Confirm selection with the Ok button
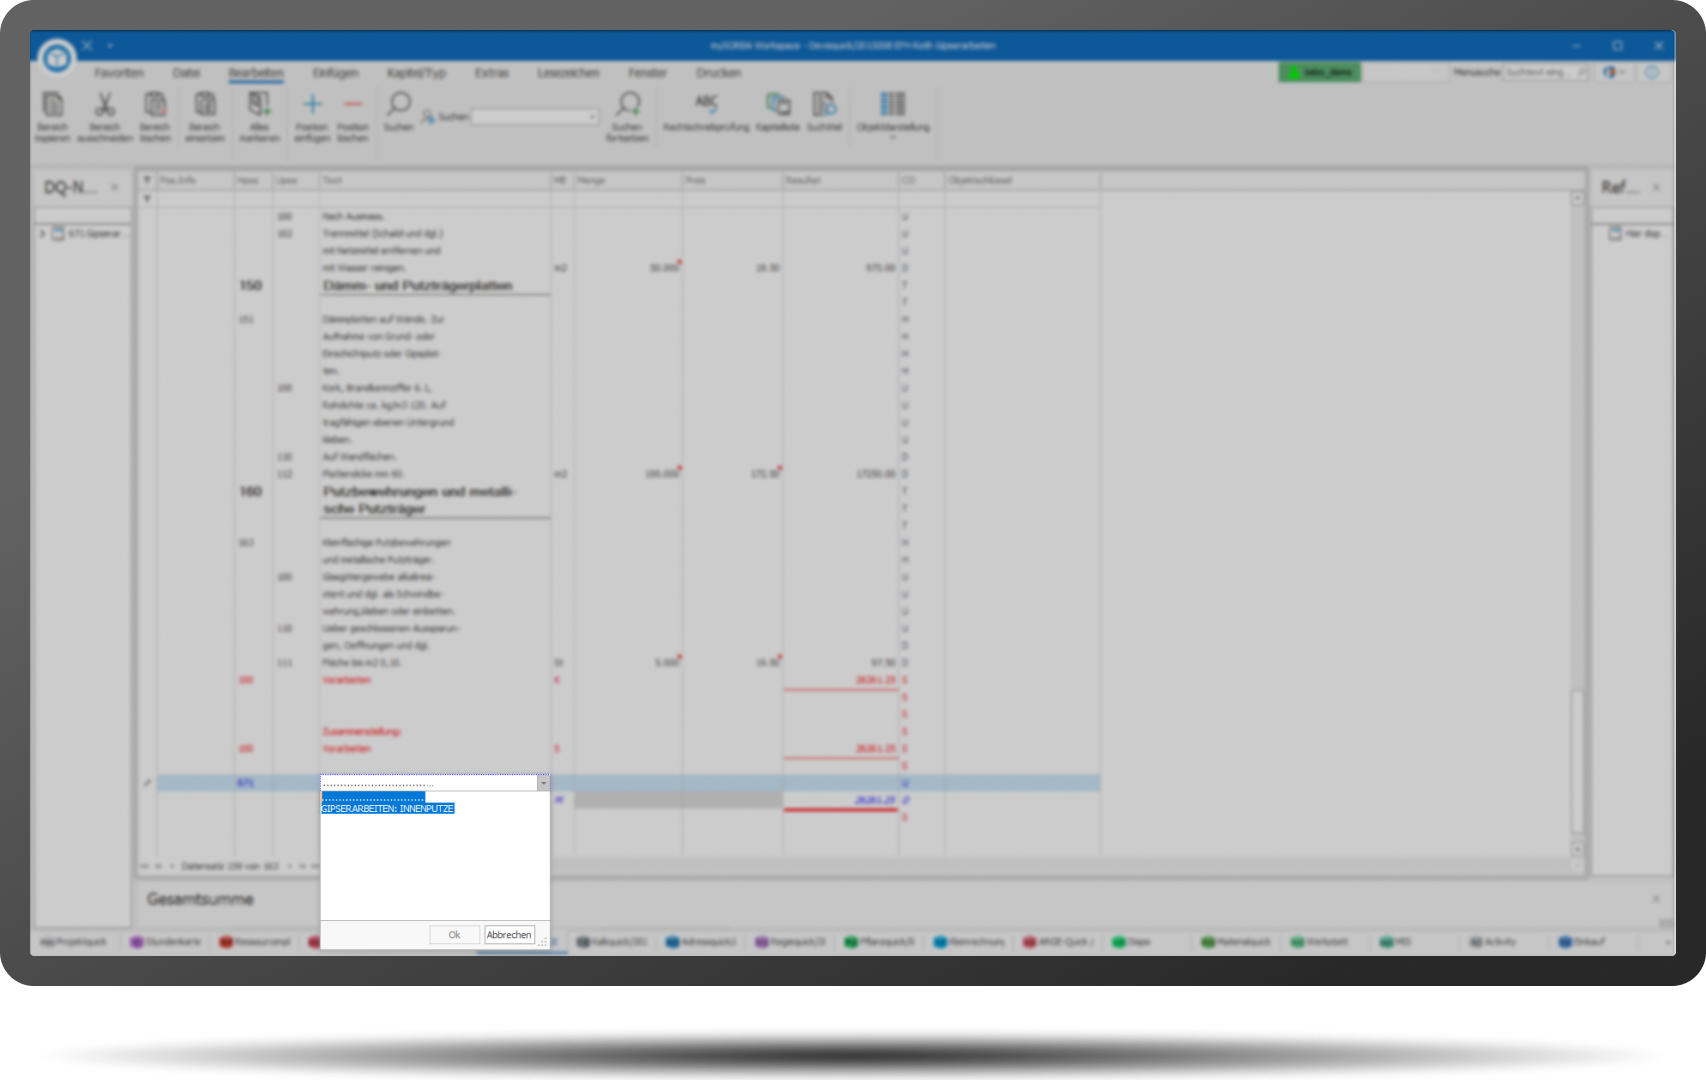The width and height of the screenshot is (1706, 1080). click(x=454, y=935)
